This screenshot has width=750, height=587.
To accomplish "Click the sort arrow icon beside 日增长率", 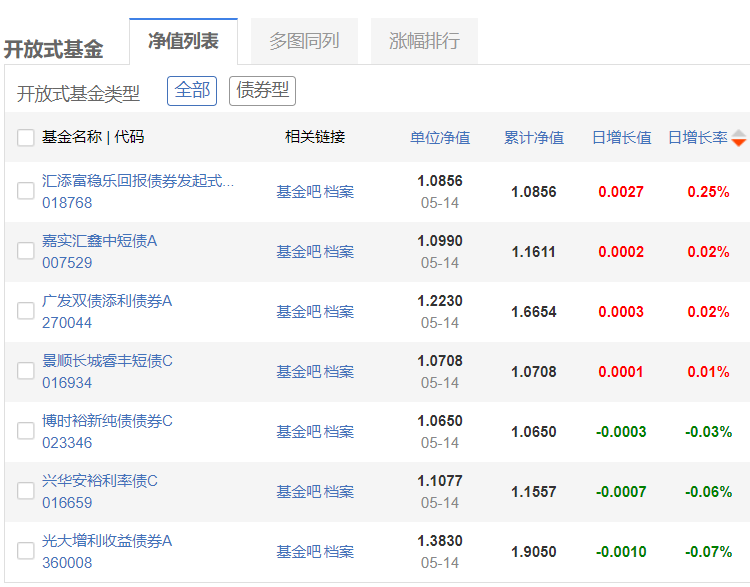I will (x=739, y=138).
